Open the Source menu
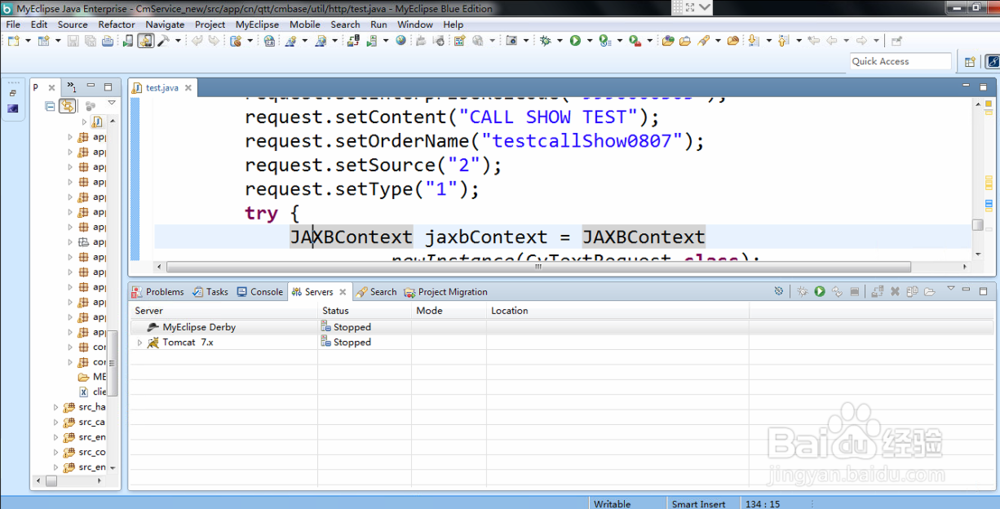The height and width of the screenshot is (509, 1000). [x=73, y=24]
